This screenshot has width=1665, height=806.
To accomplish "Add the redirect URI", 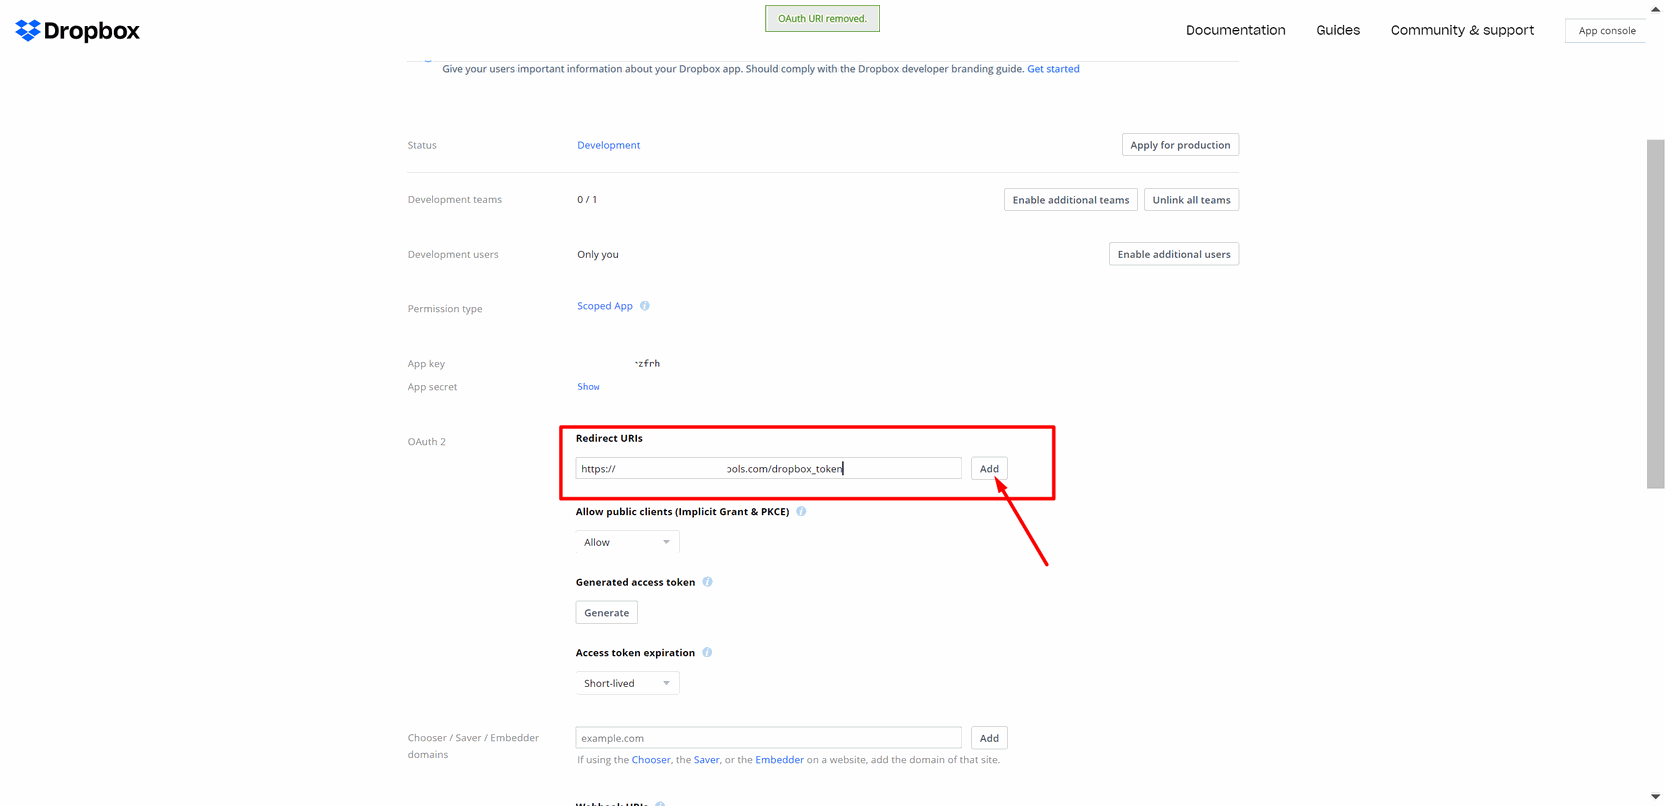I will click(x=989, y=468).
